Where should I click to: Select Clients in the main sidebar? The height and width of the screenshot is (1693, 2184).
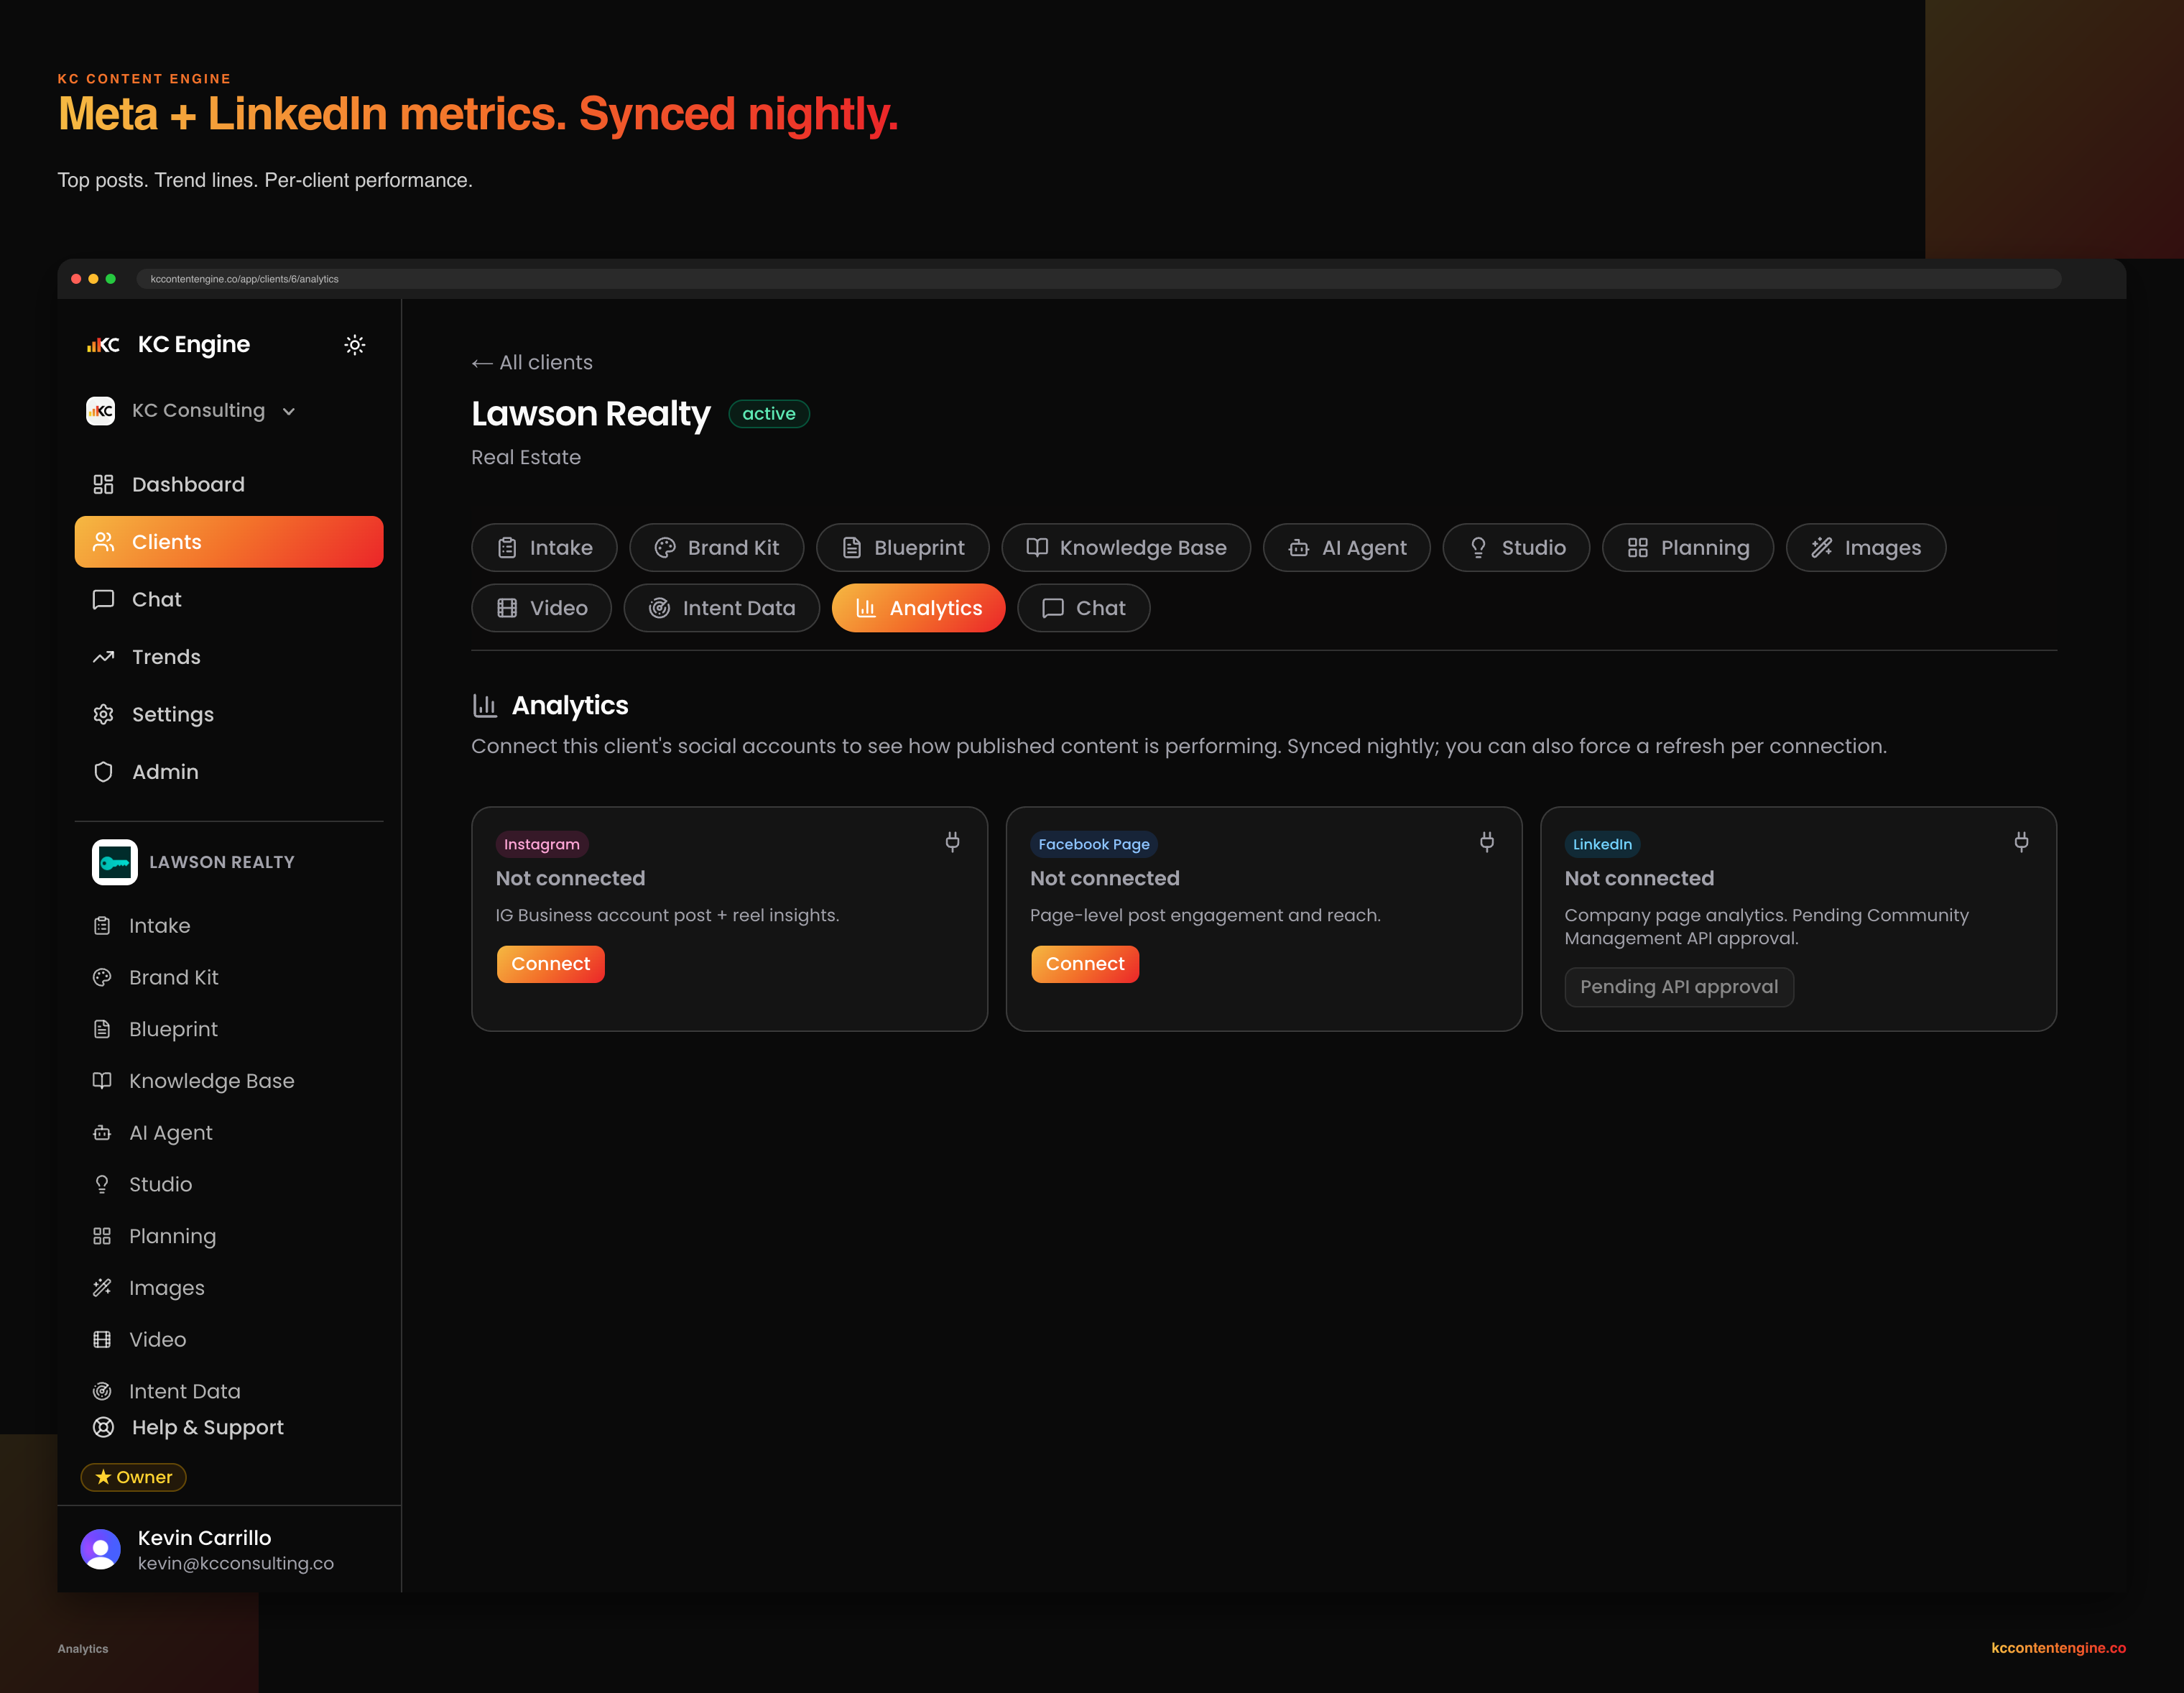229,542
